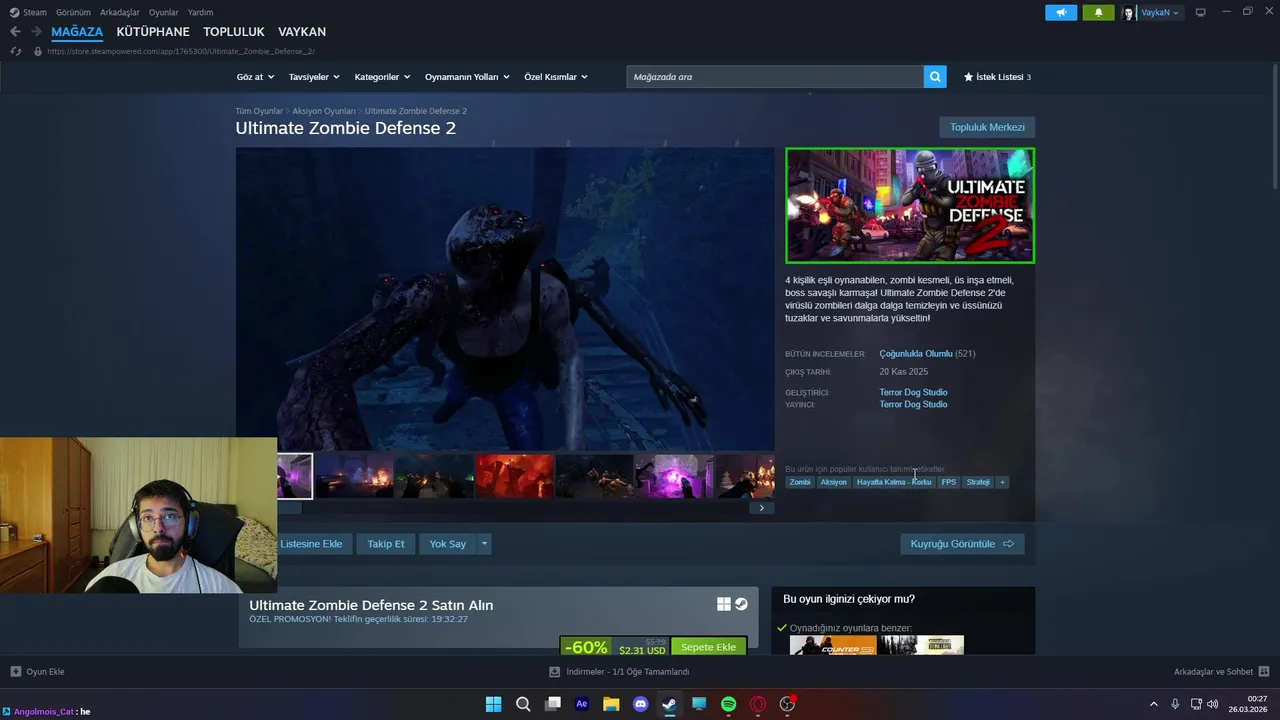Click the blue announcements megaphone icon
The image size is (1280, 720).
pos(1061,13)
